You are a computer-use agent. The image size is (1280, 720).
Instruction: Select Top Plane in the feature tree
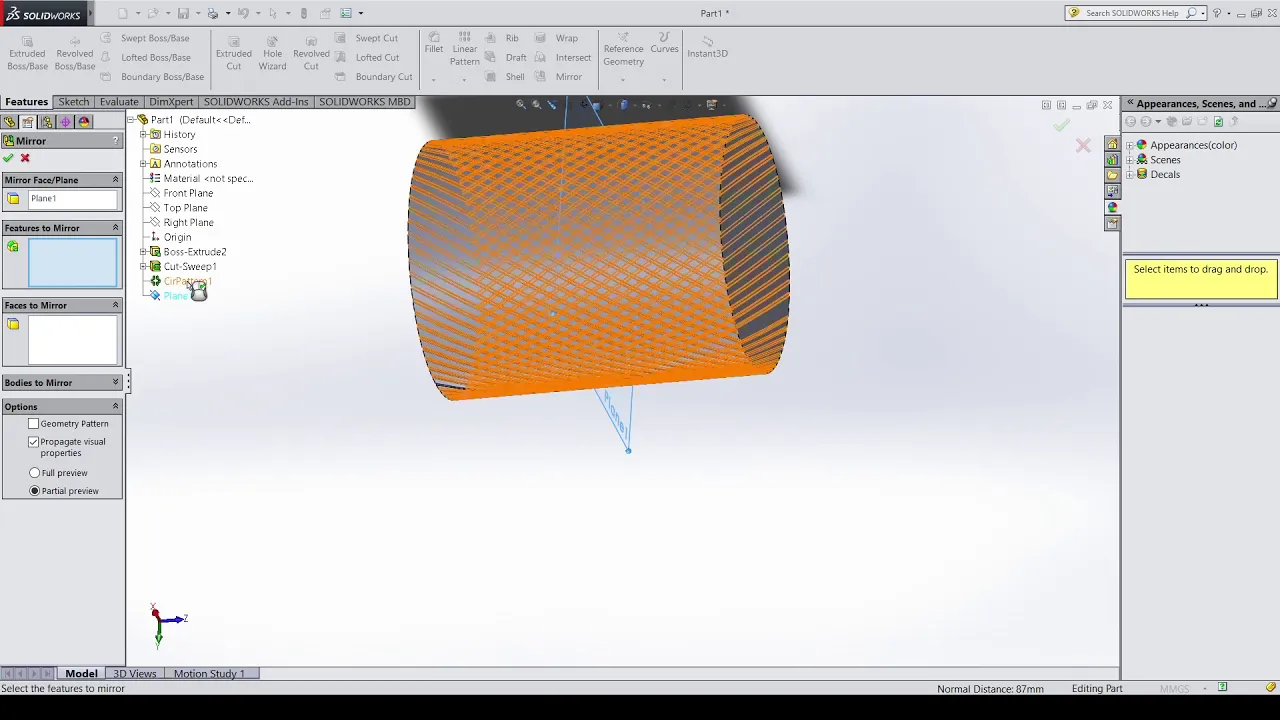coord(185,208)
